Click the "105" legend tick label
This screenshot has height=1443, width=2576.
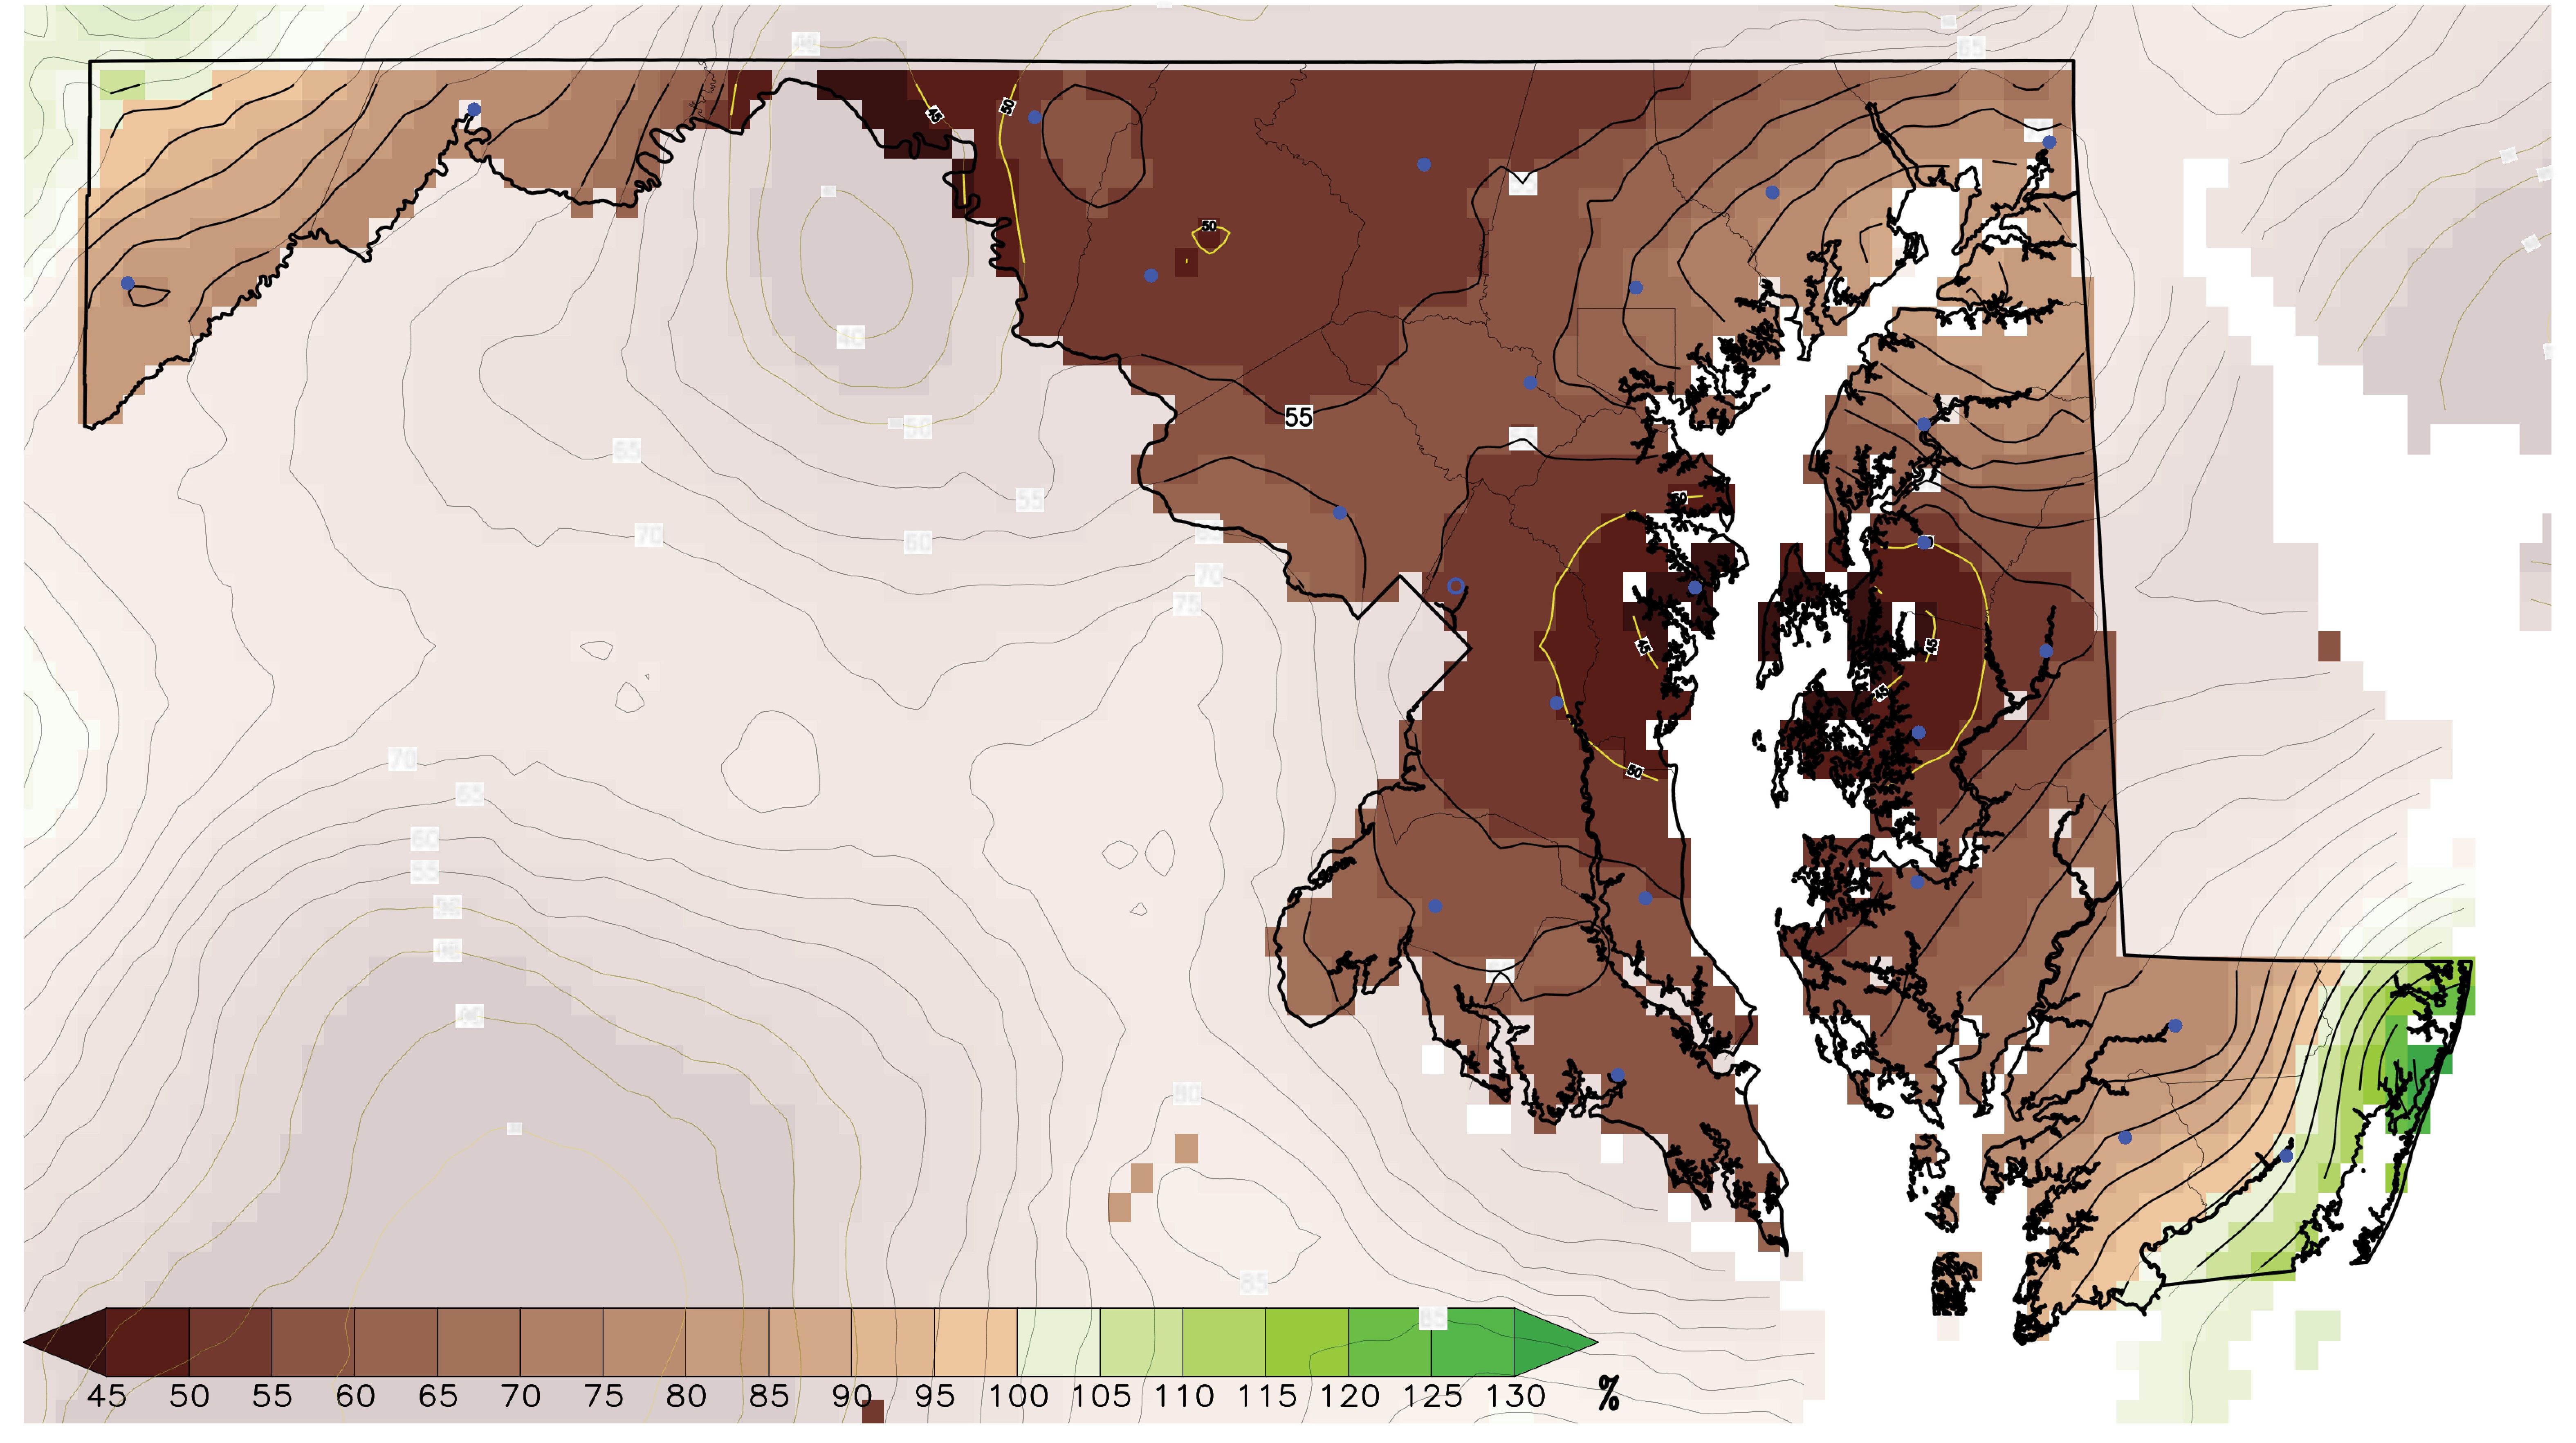(x=1101, y=1396)
